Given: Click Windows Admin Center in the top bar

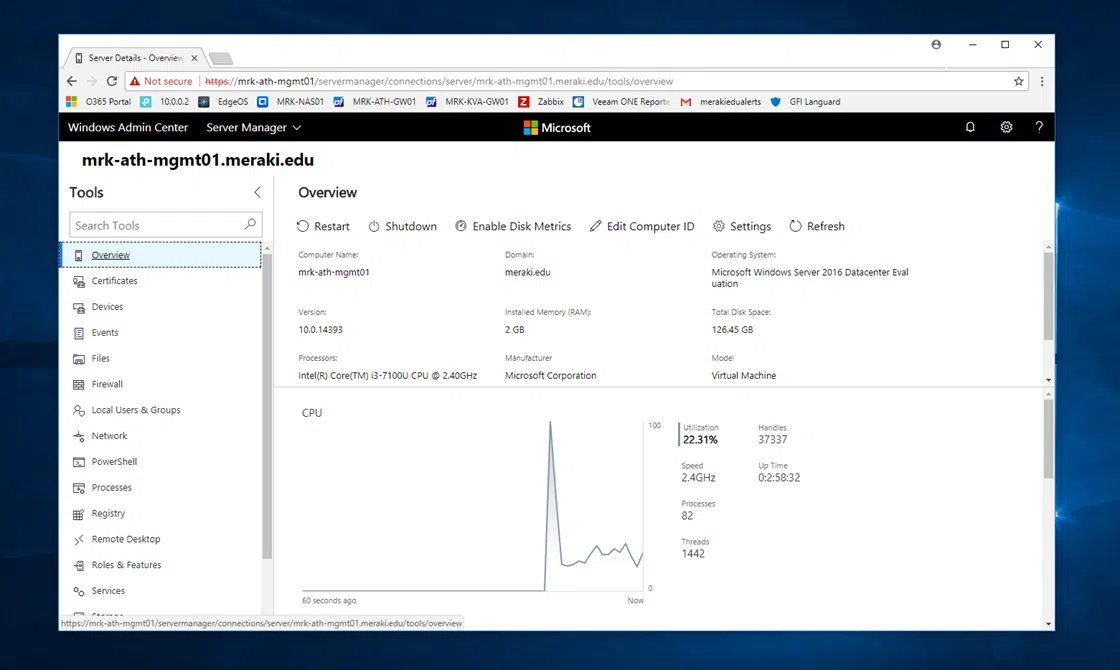Looking at the screenshot, I should coord(127,127).
